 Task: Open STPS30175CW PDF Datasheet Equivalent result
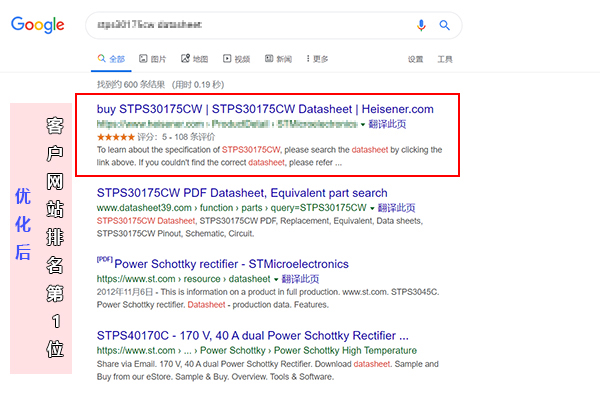point(242,193)
